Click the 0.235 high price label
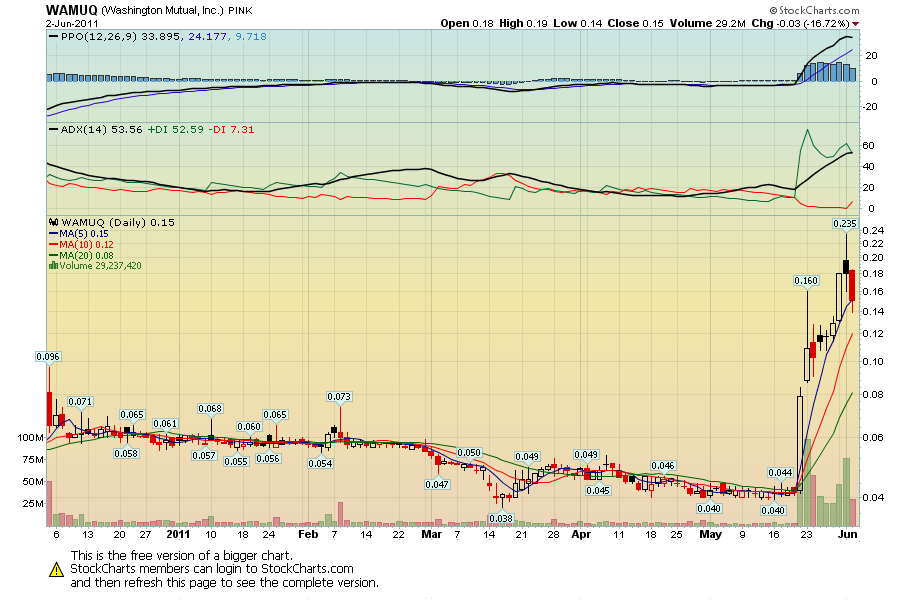The width and height of the screenshot is (900, 600). (x=846, y=224)
